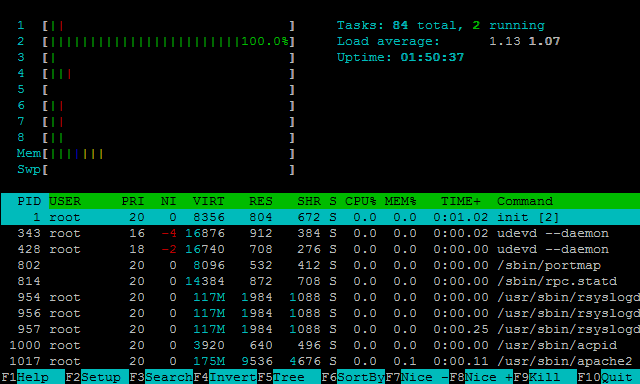Select rsyslogd row with PID 957
This screenshot has width=640, height=384.
(x=320, y=329)
